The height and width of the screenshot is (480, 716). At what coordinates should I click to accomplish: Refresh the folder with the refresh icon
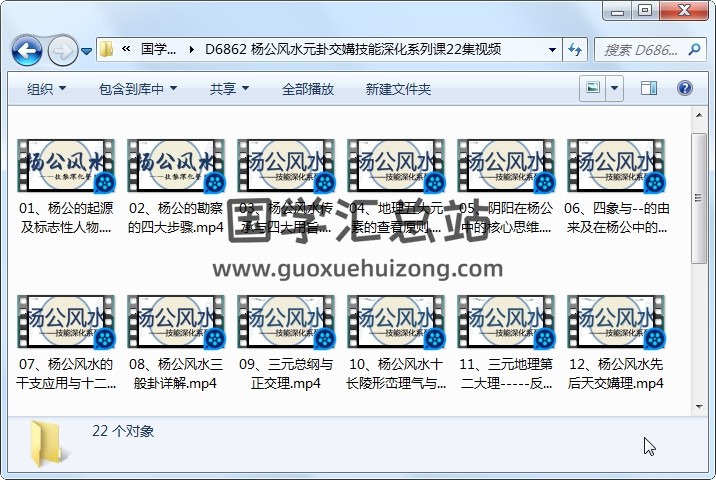(575, 49)
